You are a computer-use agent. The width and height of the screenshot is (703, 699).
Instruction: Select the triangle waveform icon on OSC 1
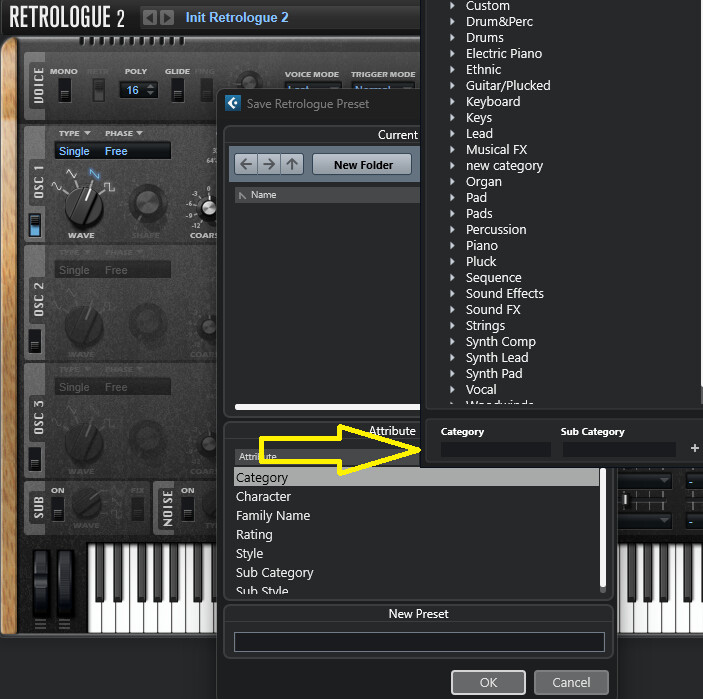[71, 173]
